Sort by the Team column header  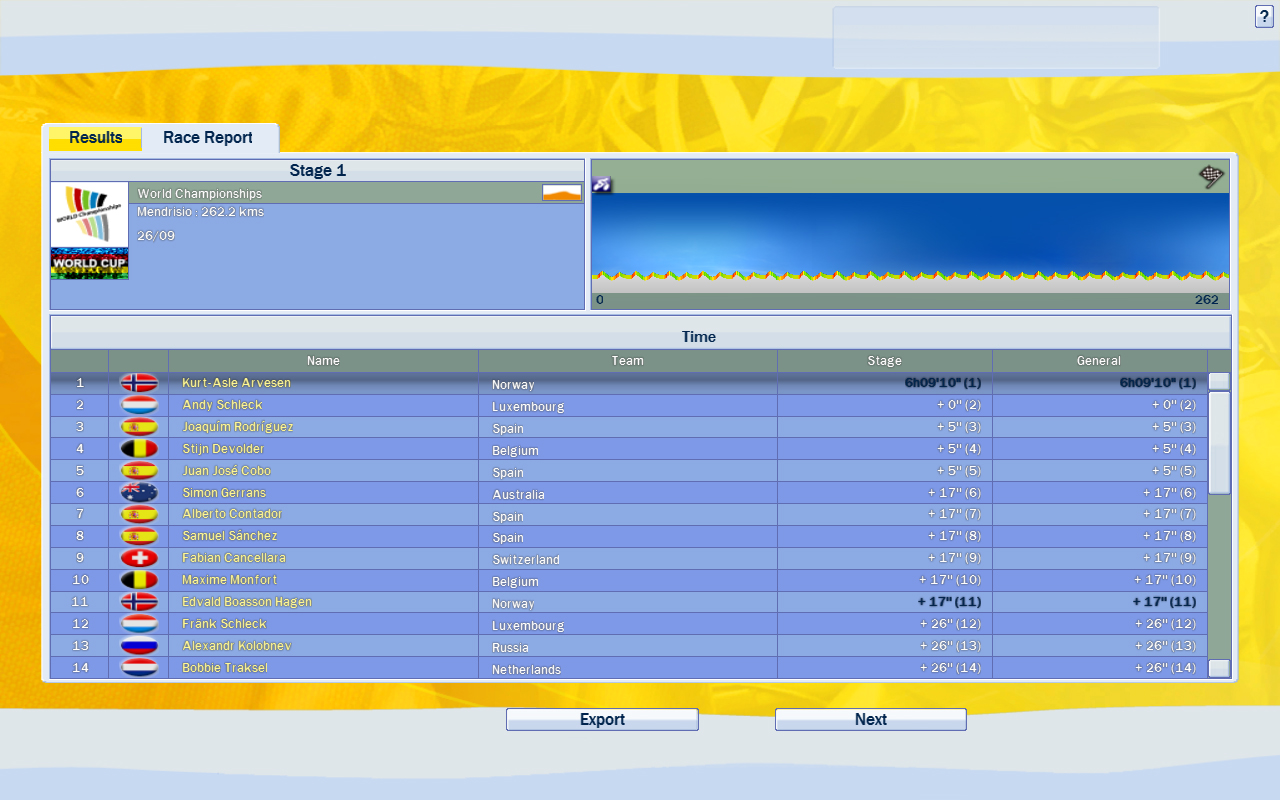(x=627, y=361)
